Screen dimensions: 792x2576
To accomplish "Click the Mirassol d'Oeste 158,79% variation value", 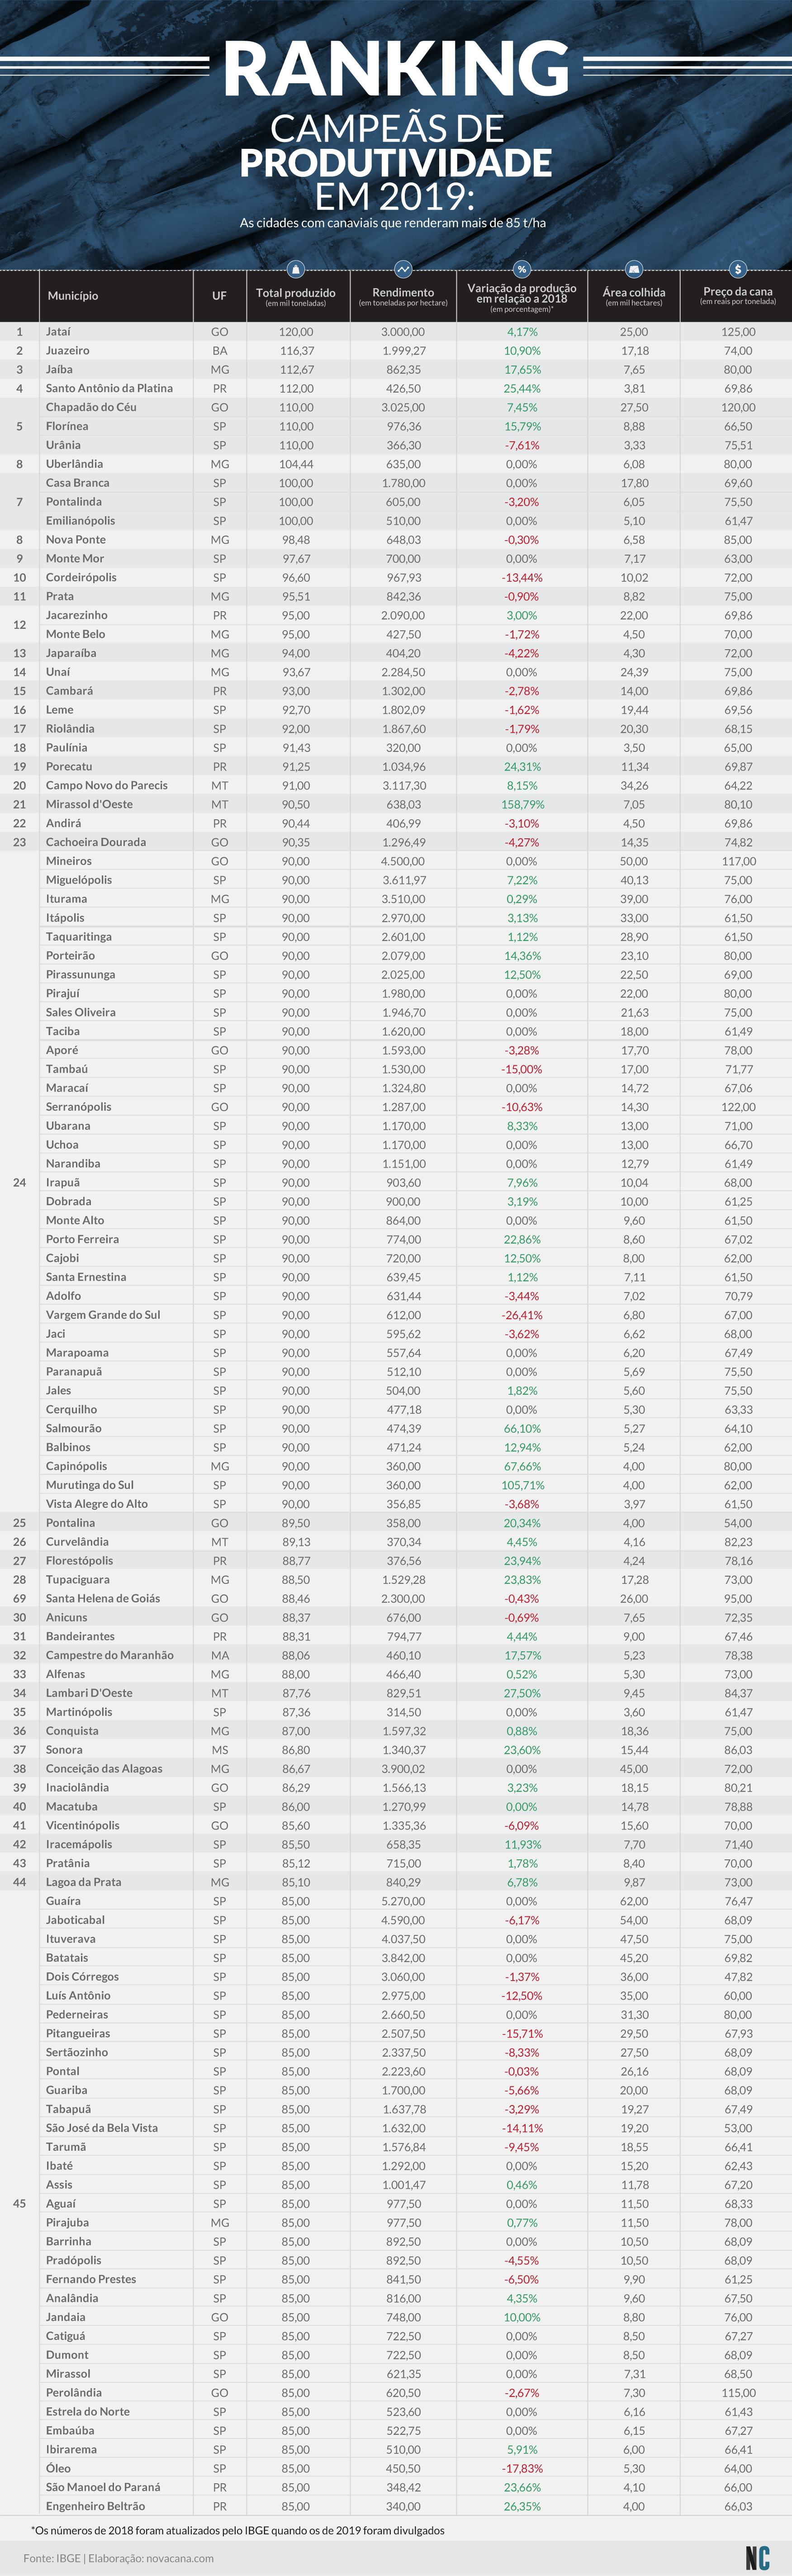I will [x=522, y=804].
